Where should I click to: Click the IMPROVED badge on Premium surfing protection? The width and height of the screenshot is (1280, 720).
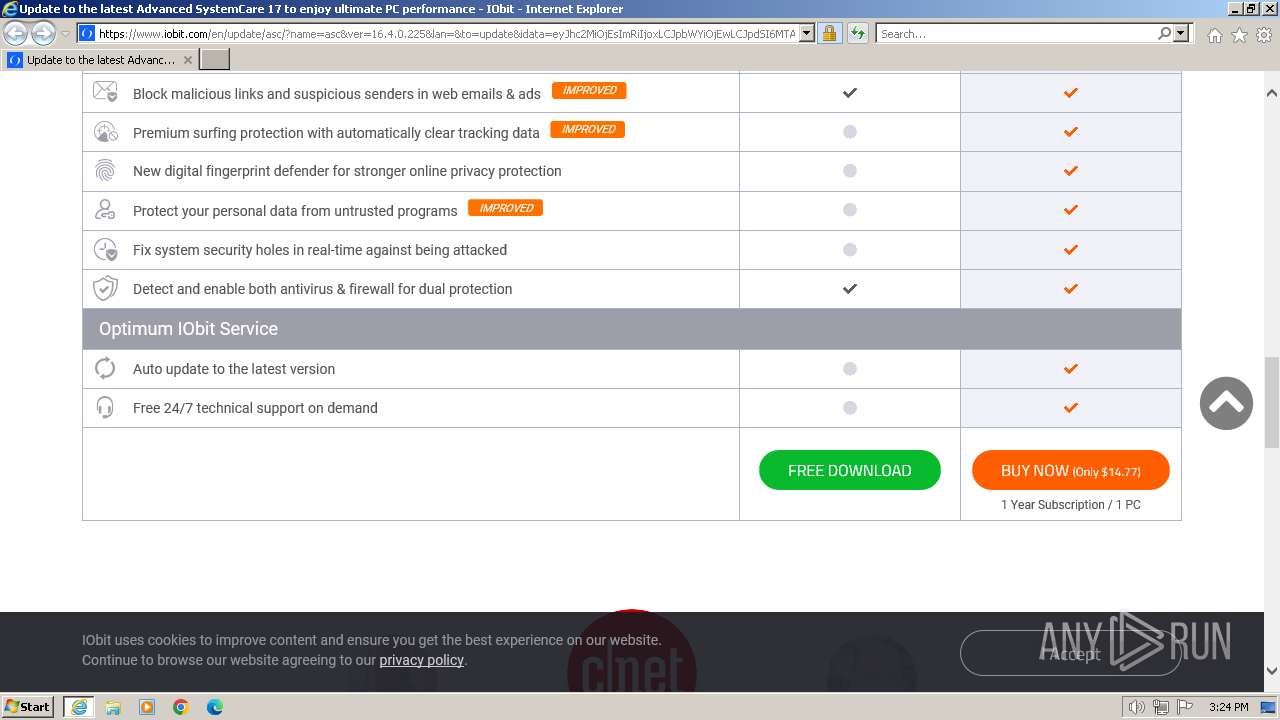588,129
